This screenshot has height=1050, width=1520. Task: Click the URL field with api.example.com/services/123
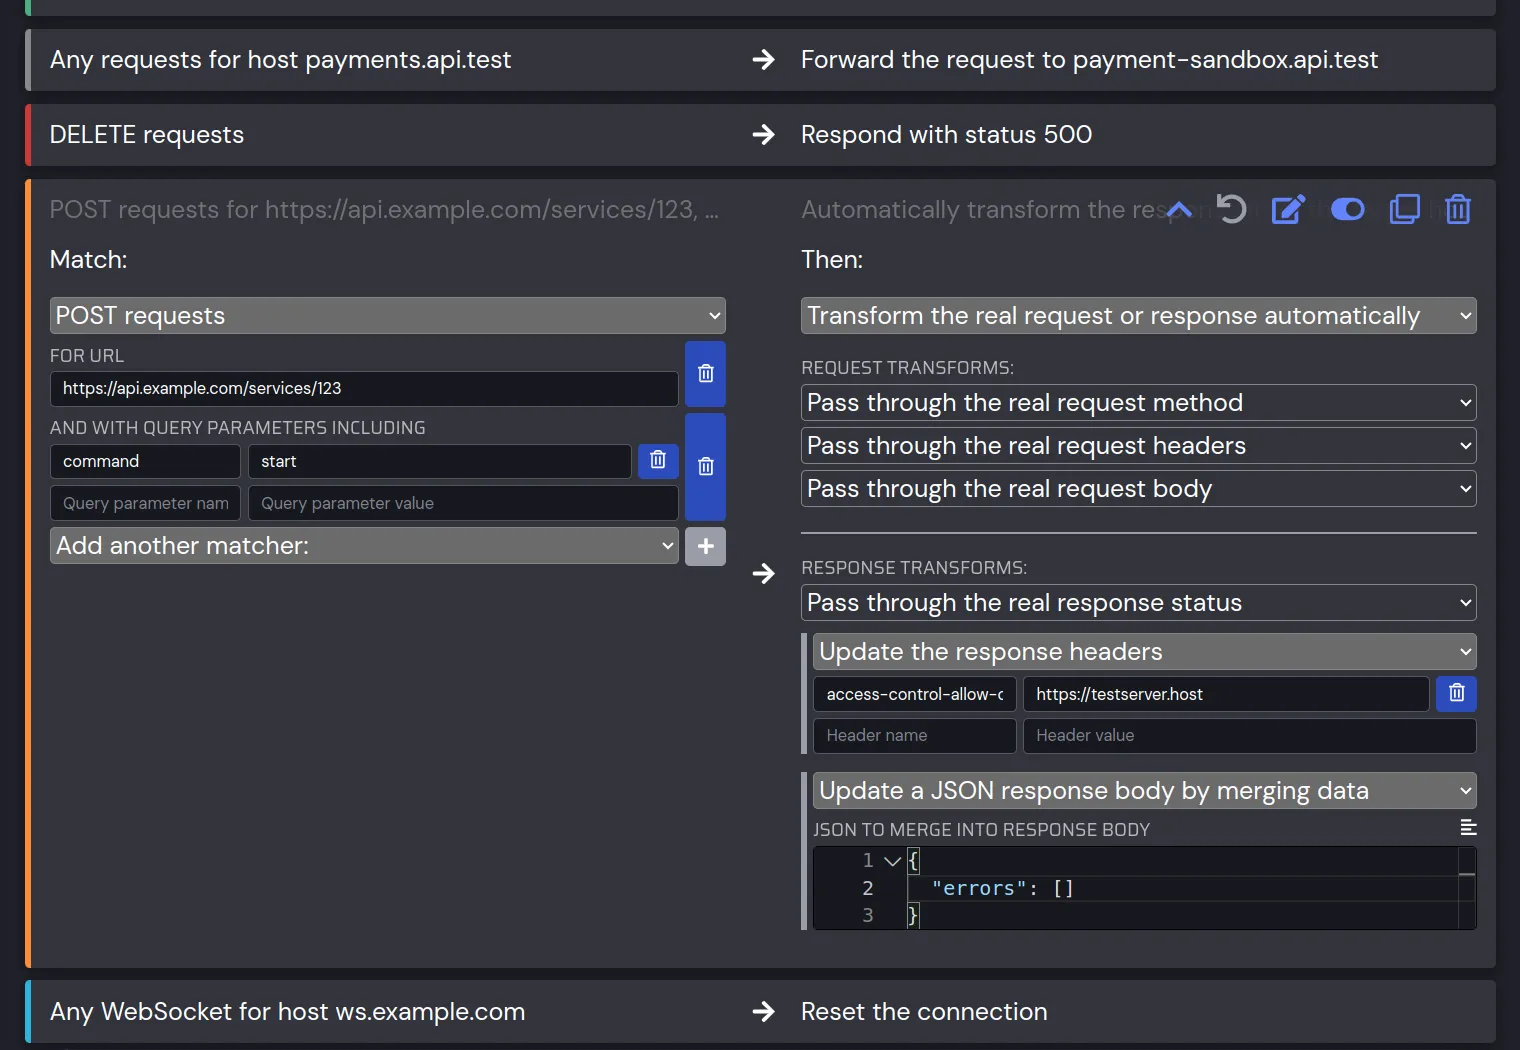364,389
